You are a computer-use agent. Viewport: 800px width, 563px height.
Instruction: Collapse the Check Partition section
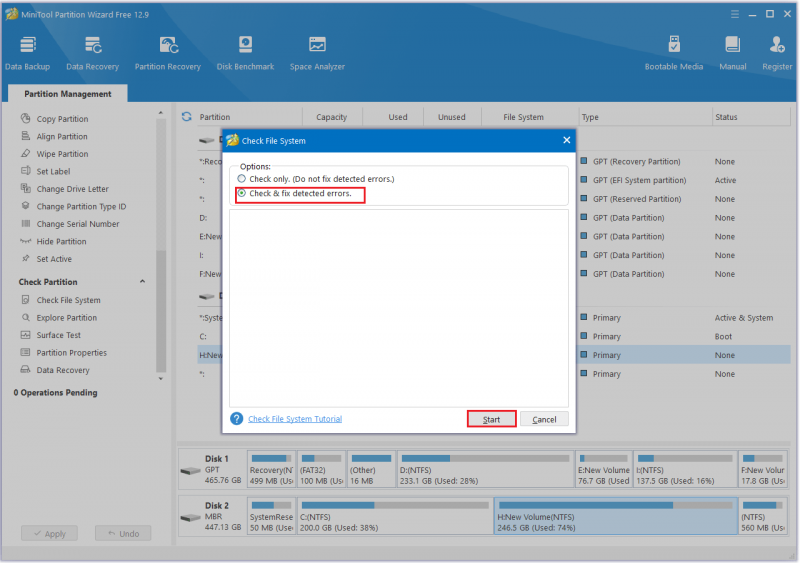coord(142,282)
